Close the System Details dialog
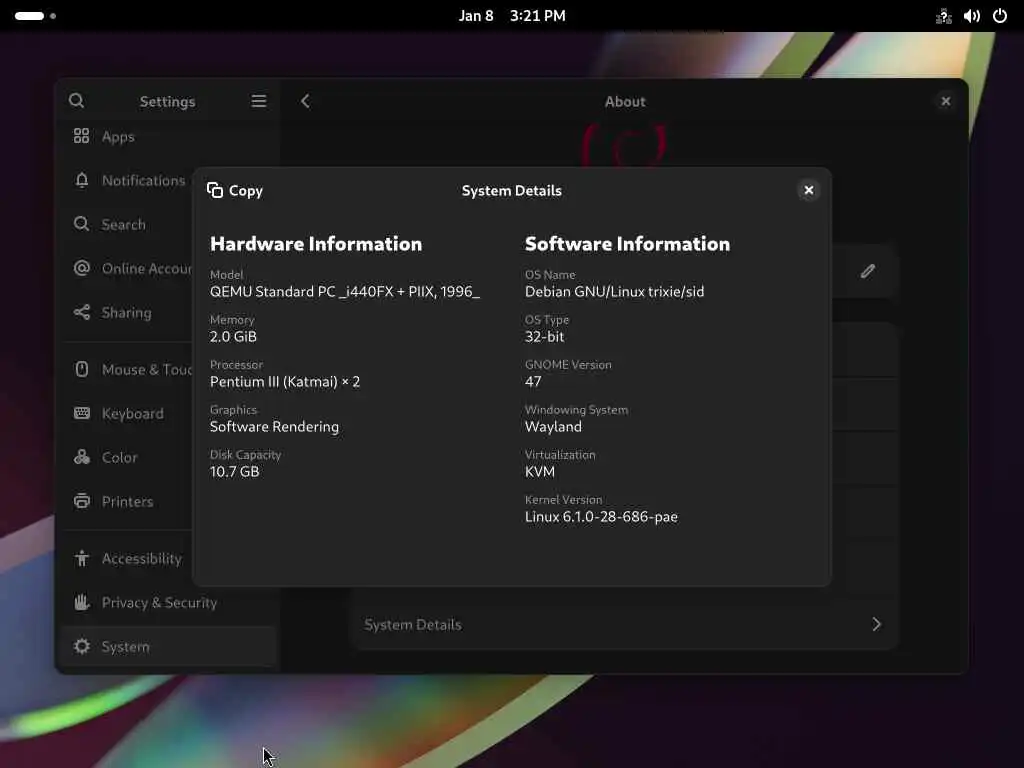This screenshot has height=768, width=1024. tap(808, 190)
